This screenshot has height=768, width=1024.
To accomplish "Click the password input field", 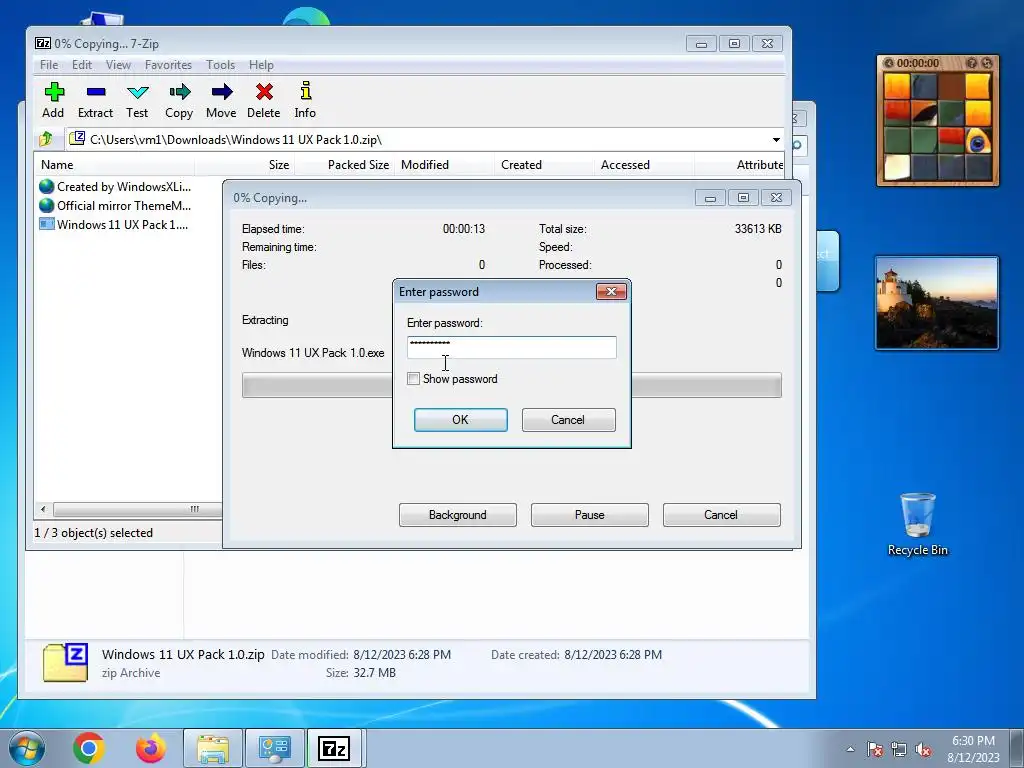I will (511, 347).
